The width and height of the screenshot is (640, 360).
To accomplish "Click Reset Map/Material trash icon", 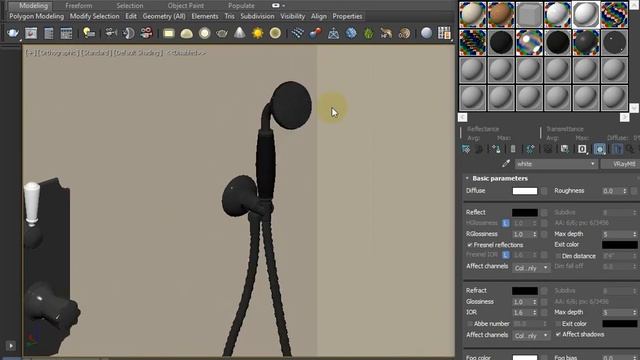I will pos(513,149).
